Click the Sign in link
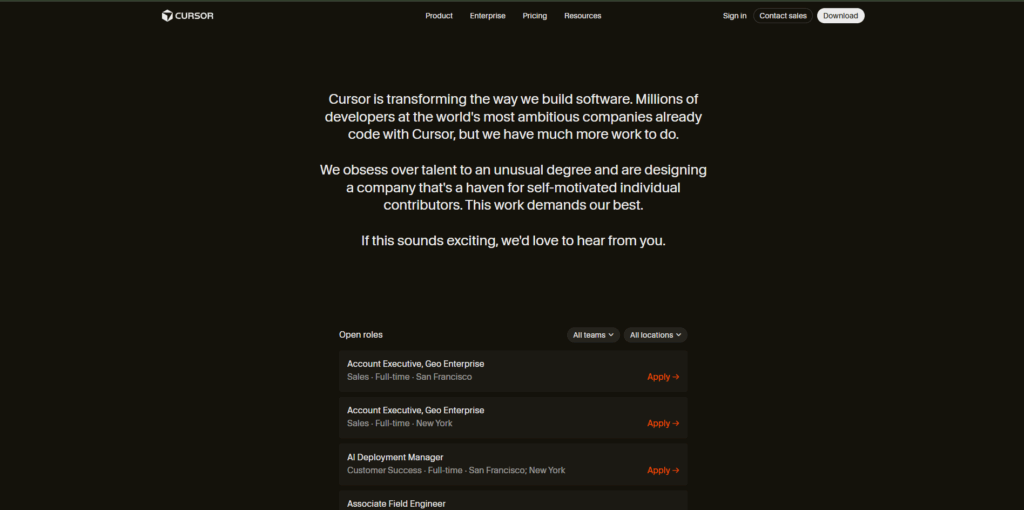The height and width of the screenshot is (510, 1024). 735,16
